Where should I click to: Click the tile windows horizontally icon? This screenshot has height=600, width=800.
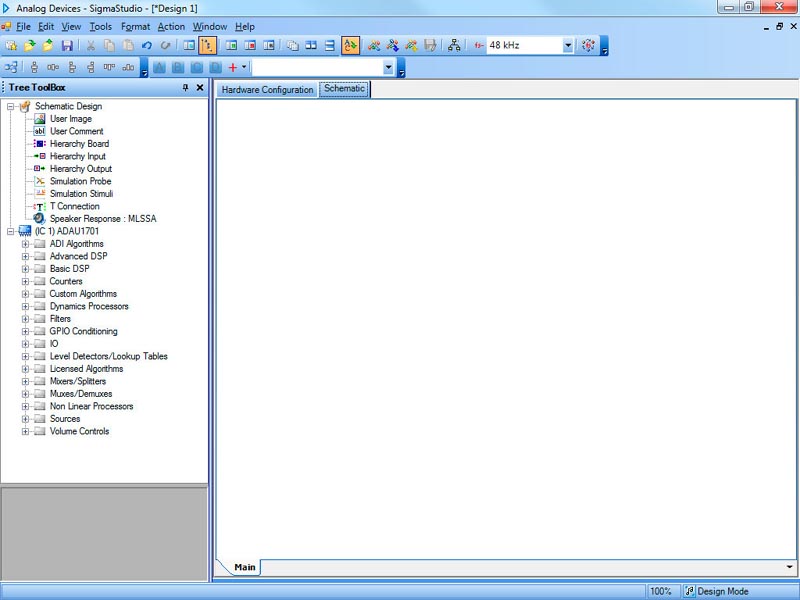coord(311,45)
